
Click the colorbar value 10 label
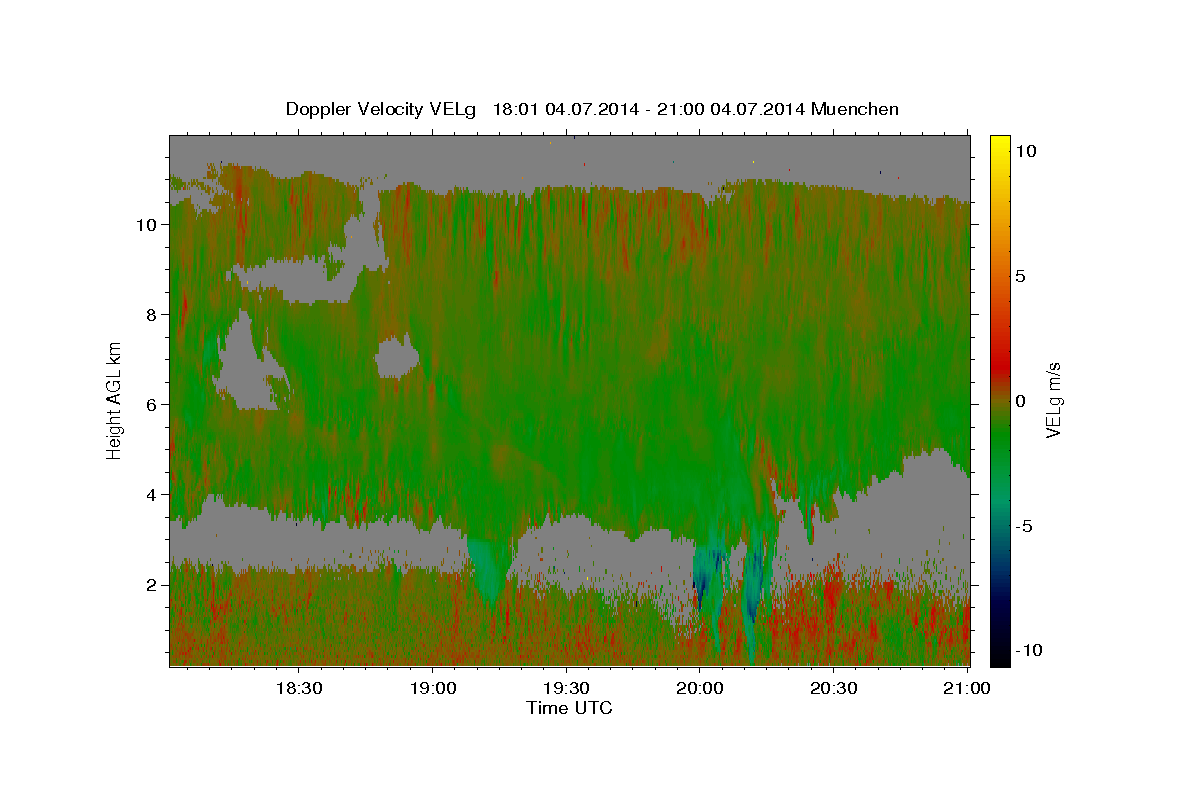pos(1027,151)
